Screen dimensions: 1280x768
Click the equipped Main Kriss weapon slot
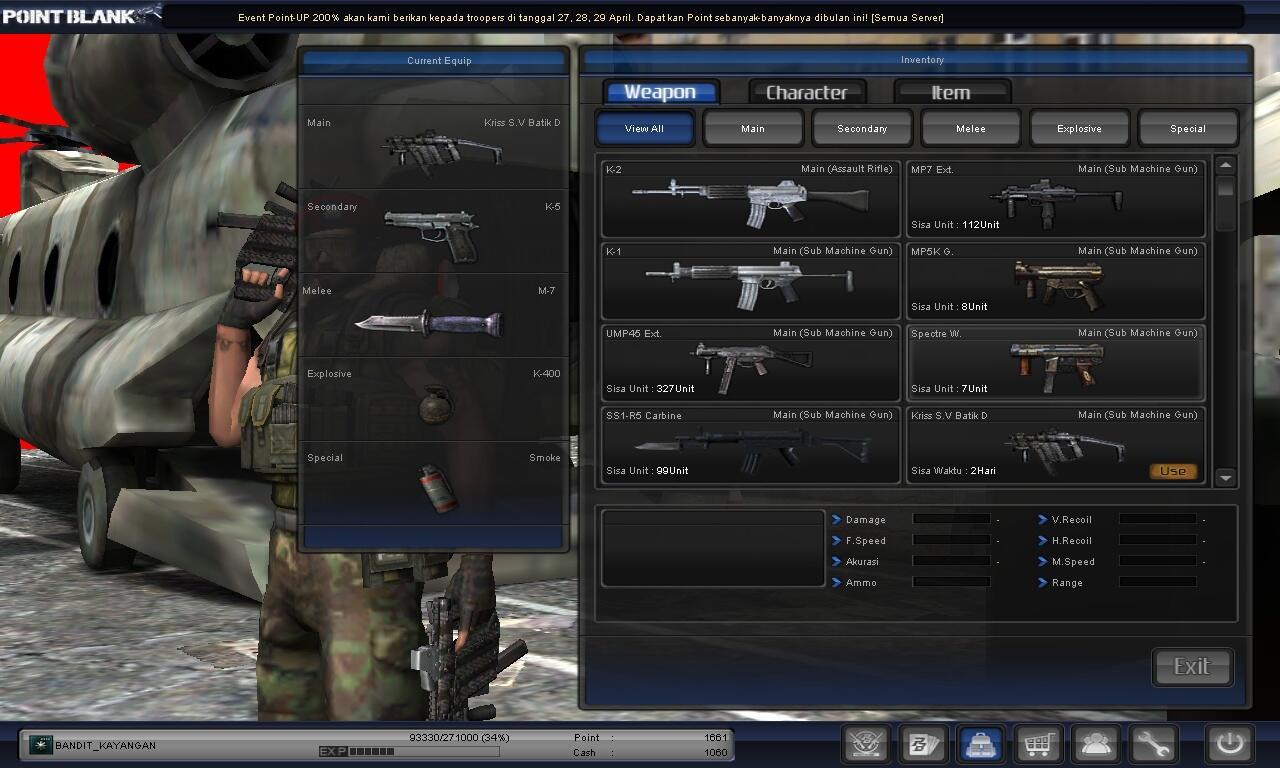pyautogui.click(x=434, y=148)
